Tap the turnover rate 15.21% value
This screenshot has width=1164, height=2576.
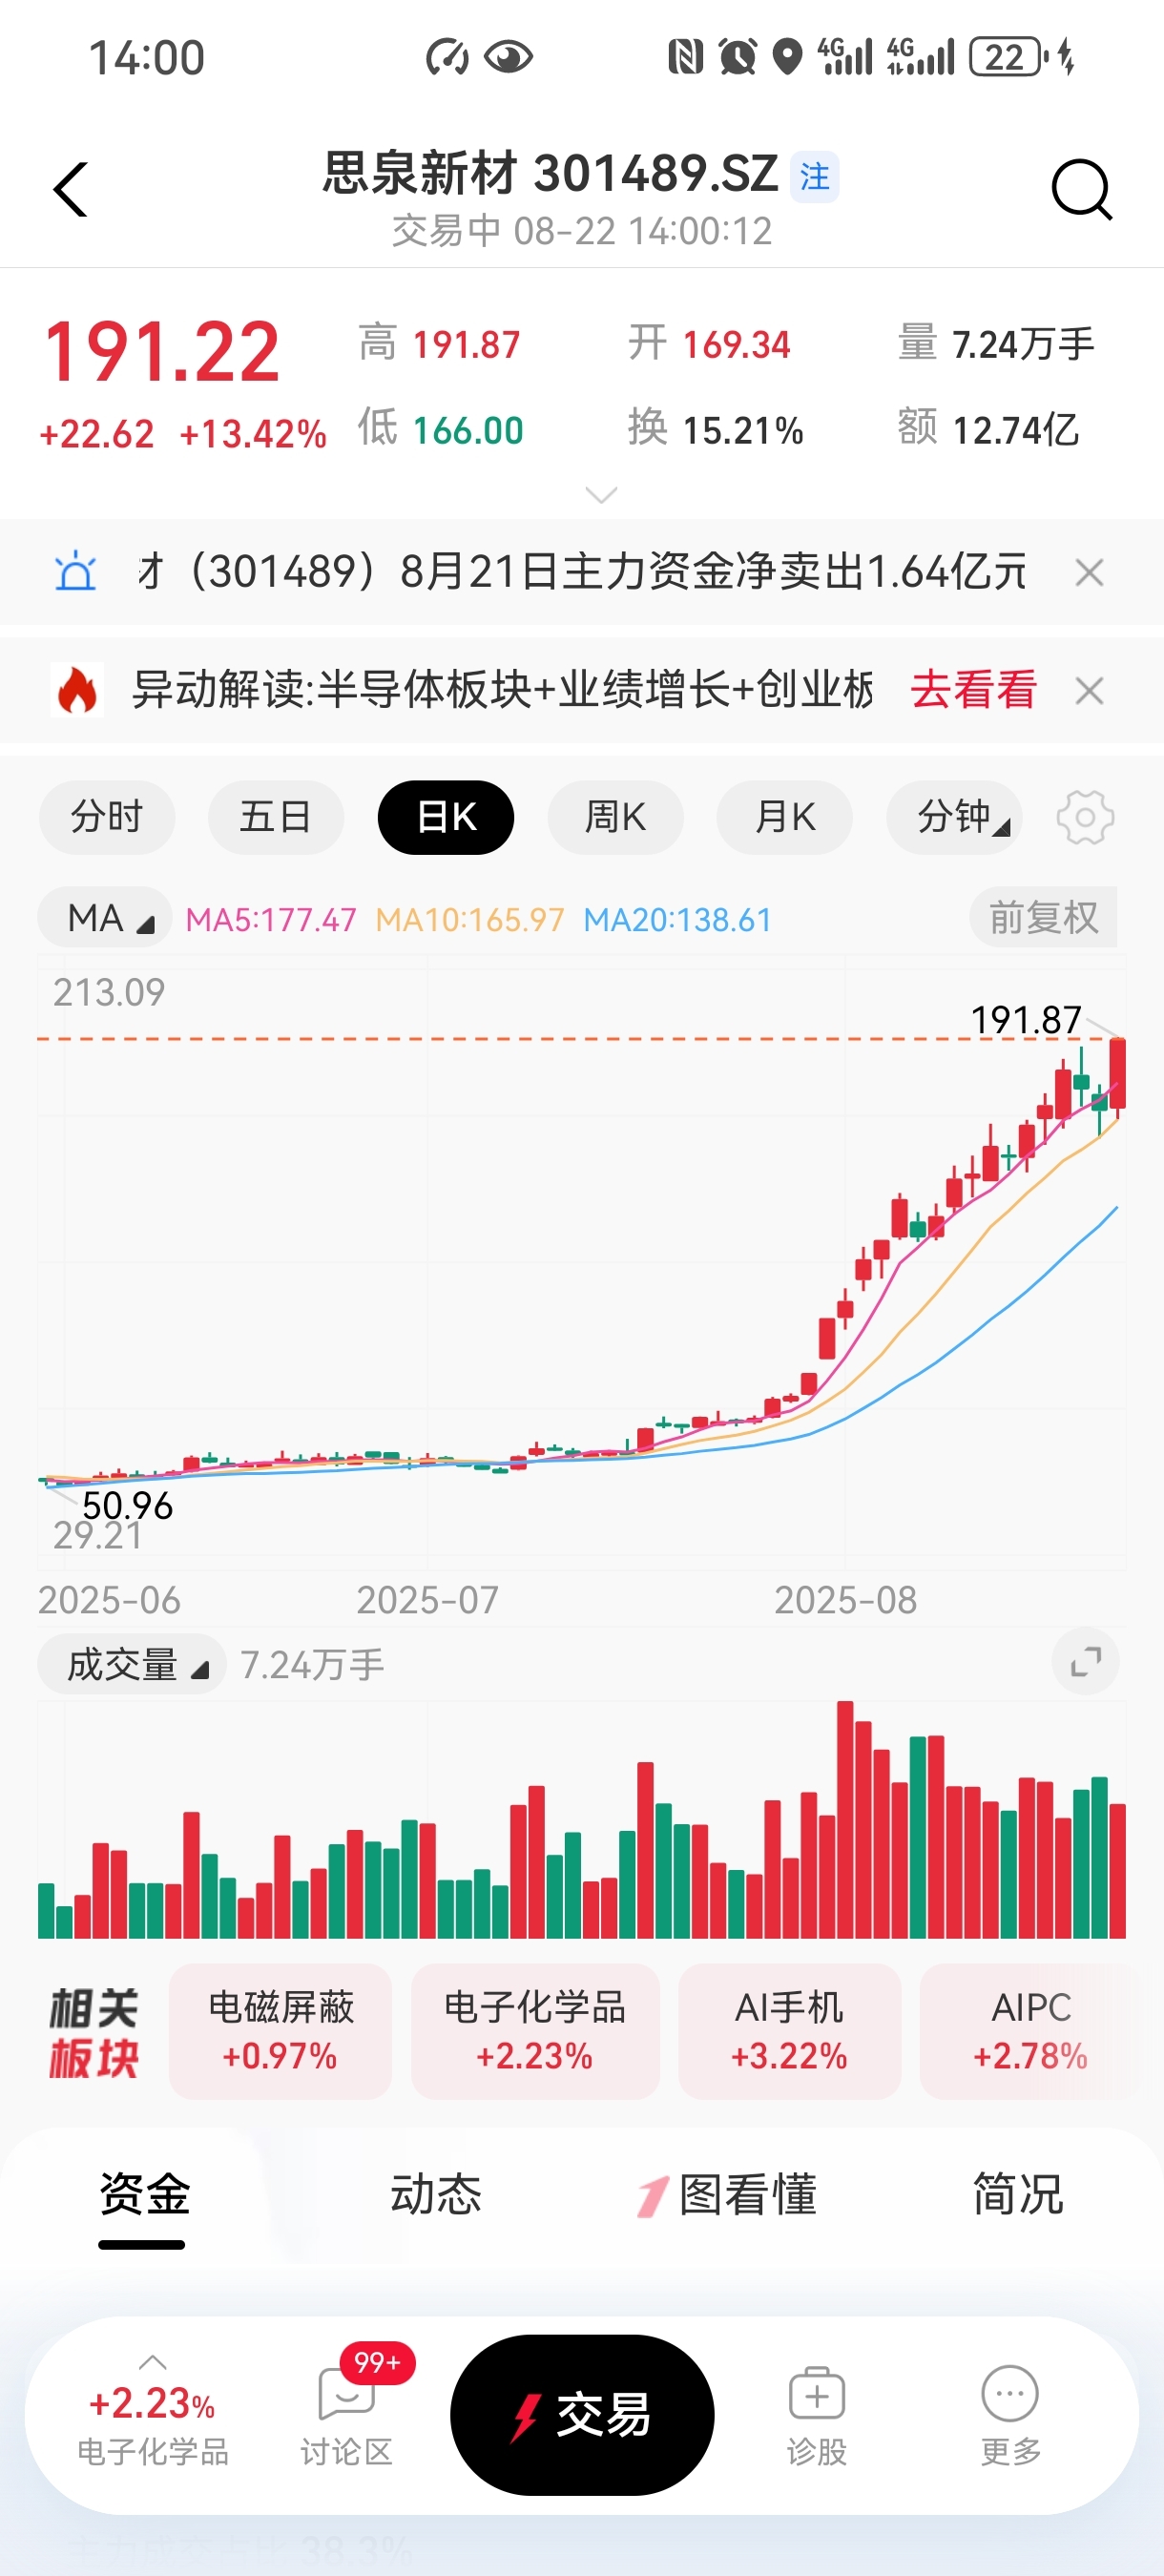(x=743, y=431)
